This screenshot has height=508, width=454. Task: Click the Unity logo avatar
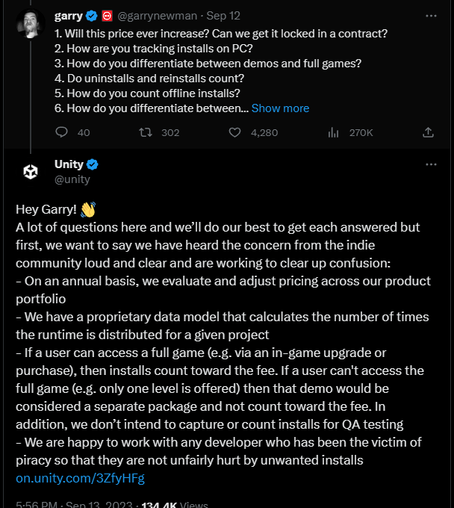click(x=30, y=172)
